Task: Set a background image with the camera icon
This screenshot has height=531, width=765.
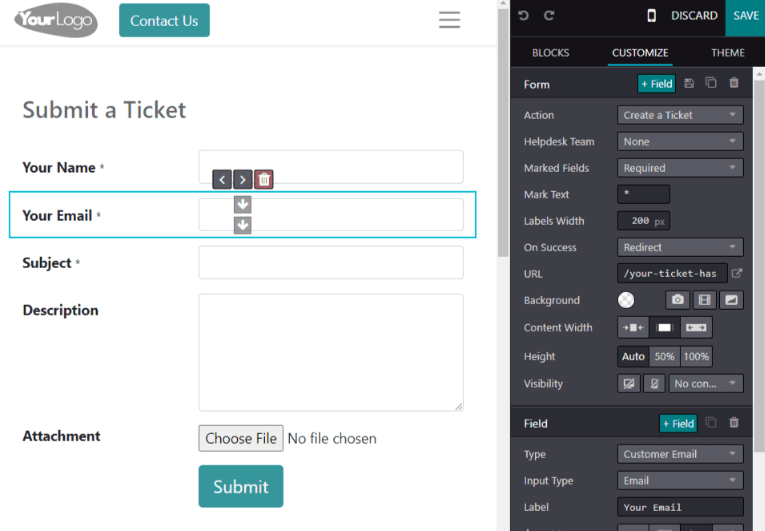Action: [x=678, y=300]
